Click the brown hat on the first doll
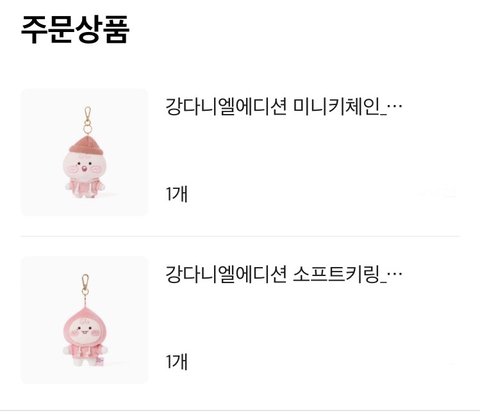The width and height of the screenshot is (480, 415). click(87, 144)
